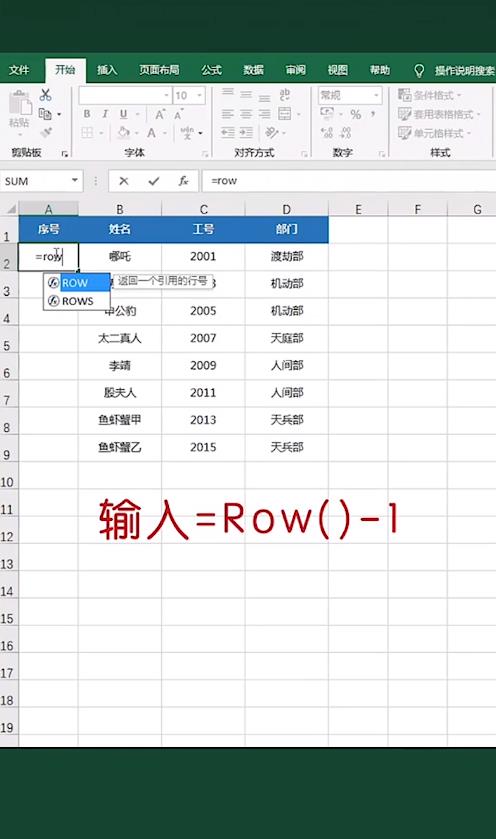
Task: Switch to the 帮助 tab
Action: tap(380, 70)
